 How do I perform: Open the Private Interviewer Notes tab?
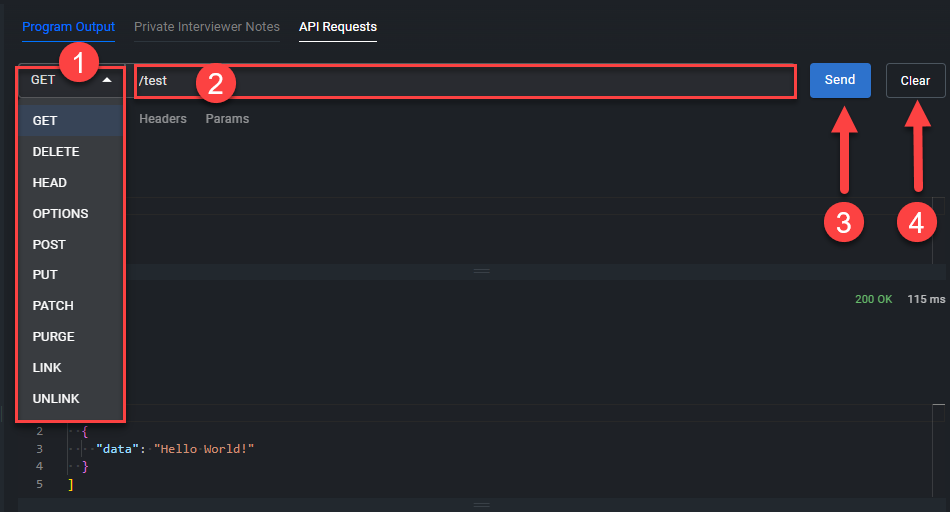(x=207, y=27)
